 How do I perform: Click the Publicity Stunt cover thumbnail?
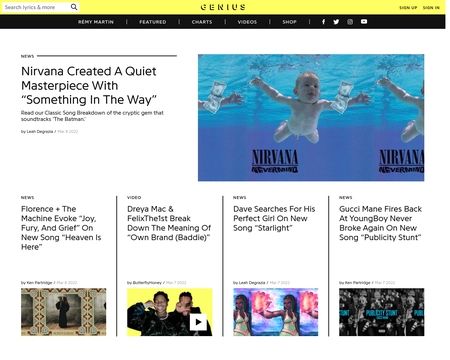382,312
